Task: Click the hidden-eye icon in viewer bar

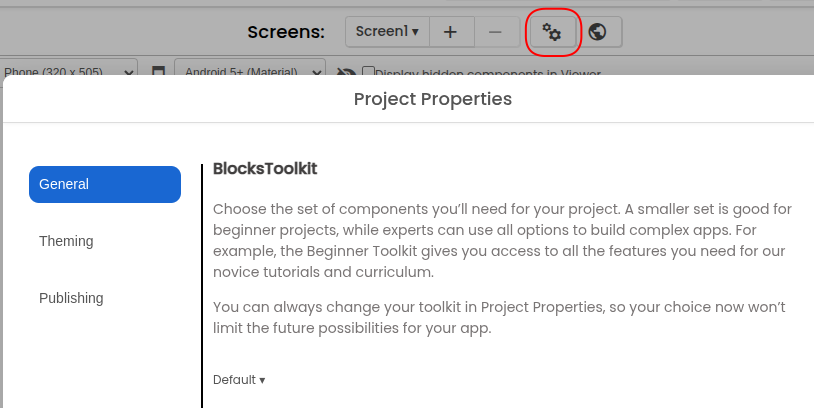Action: [x=347, y=73]
